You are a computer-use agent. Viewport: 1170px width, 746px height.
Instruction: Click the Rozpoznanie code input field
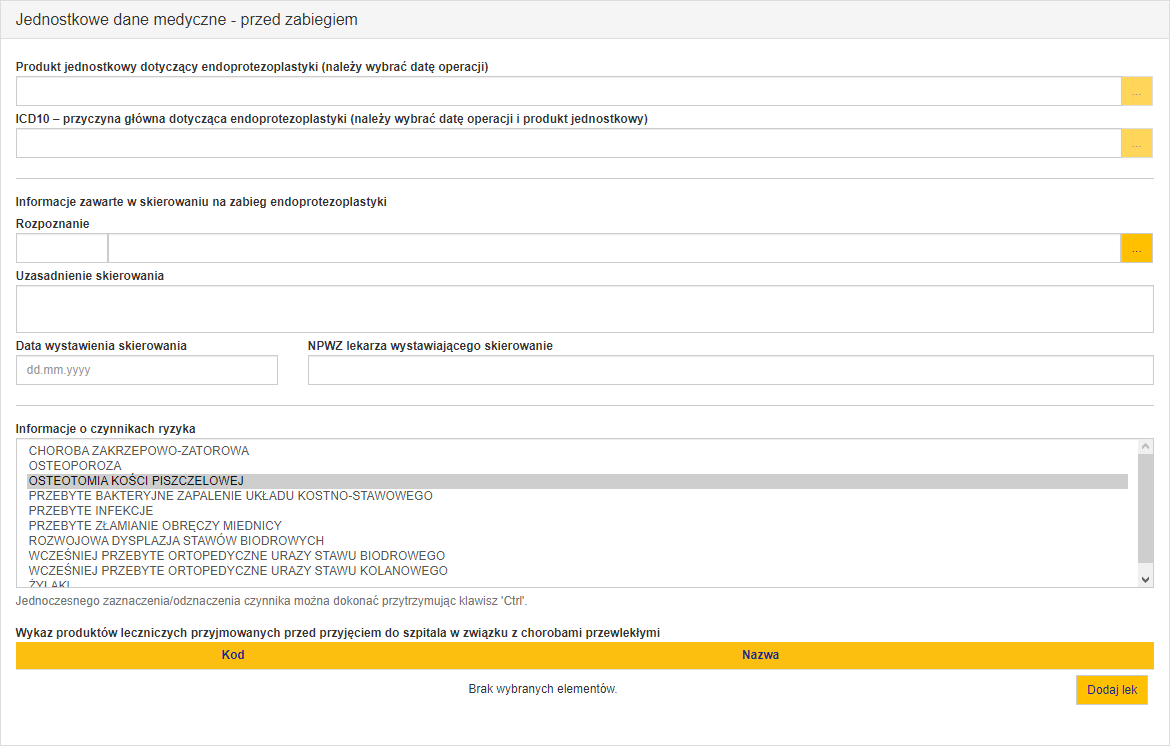(61, 248)
